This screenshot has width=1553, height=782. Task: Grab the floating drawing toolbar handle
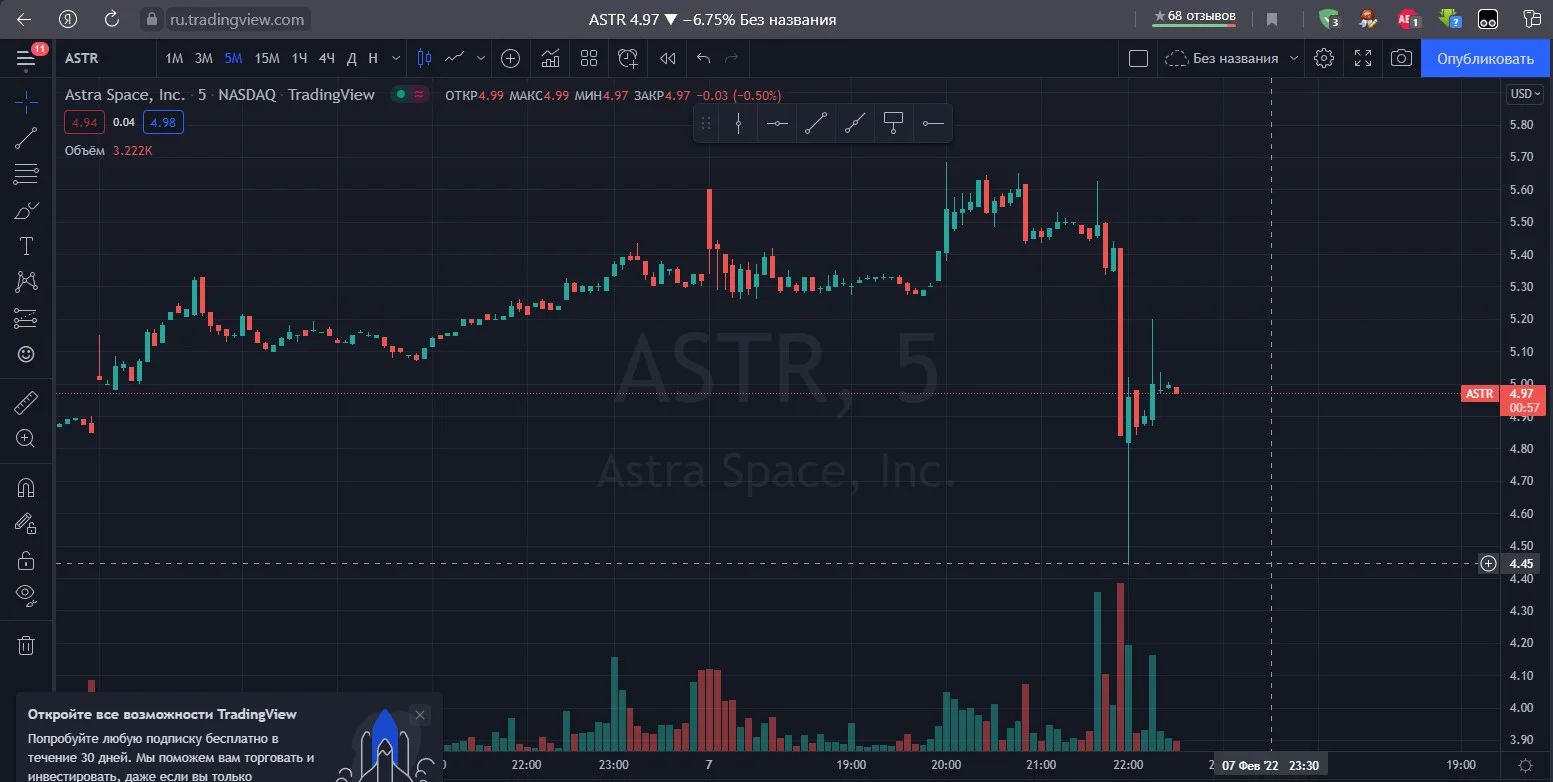[706, 123]
